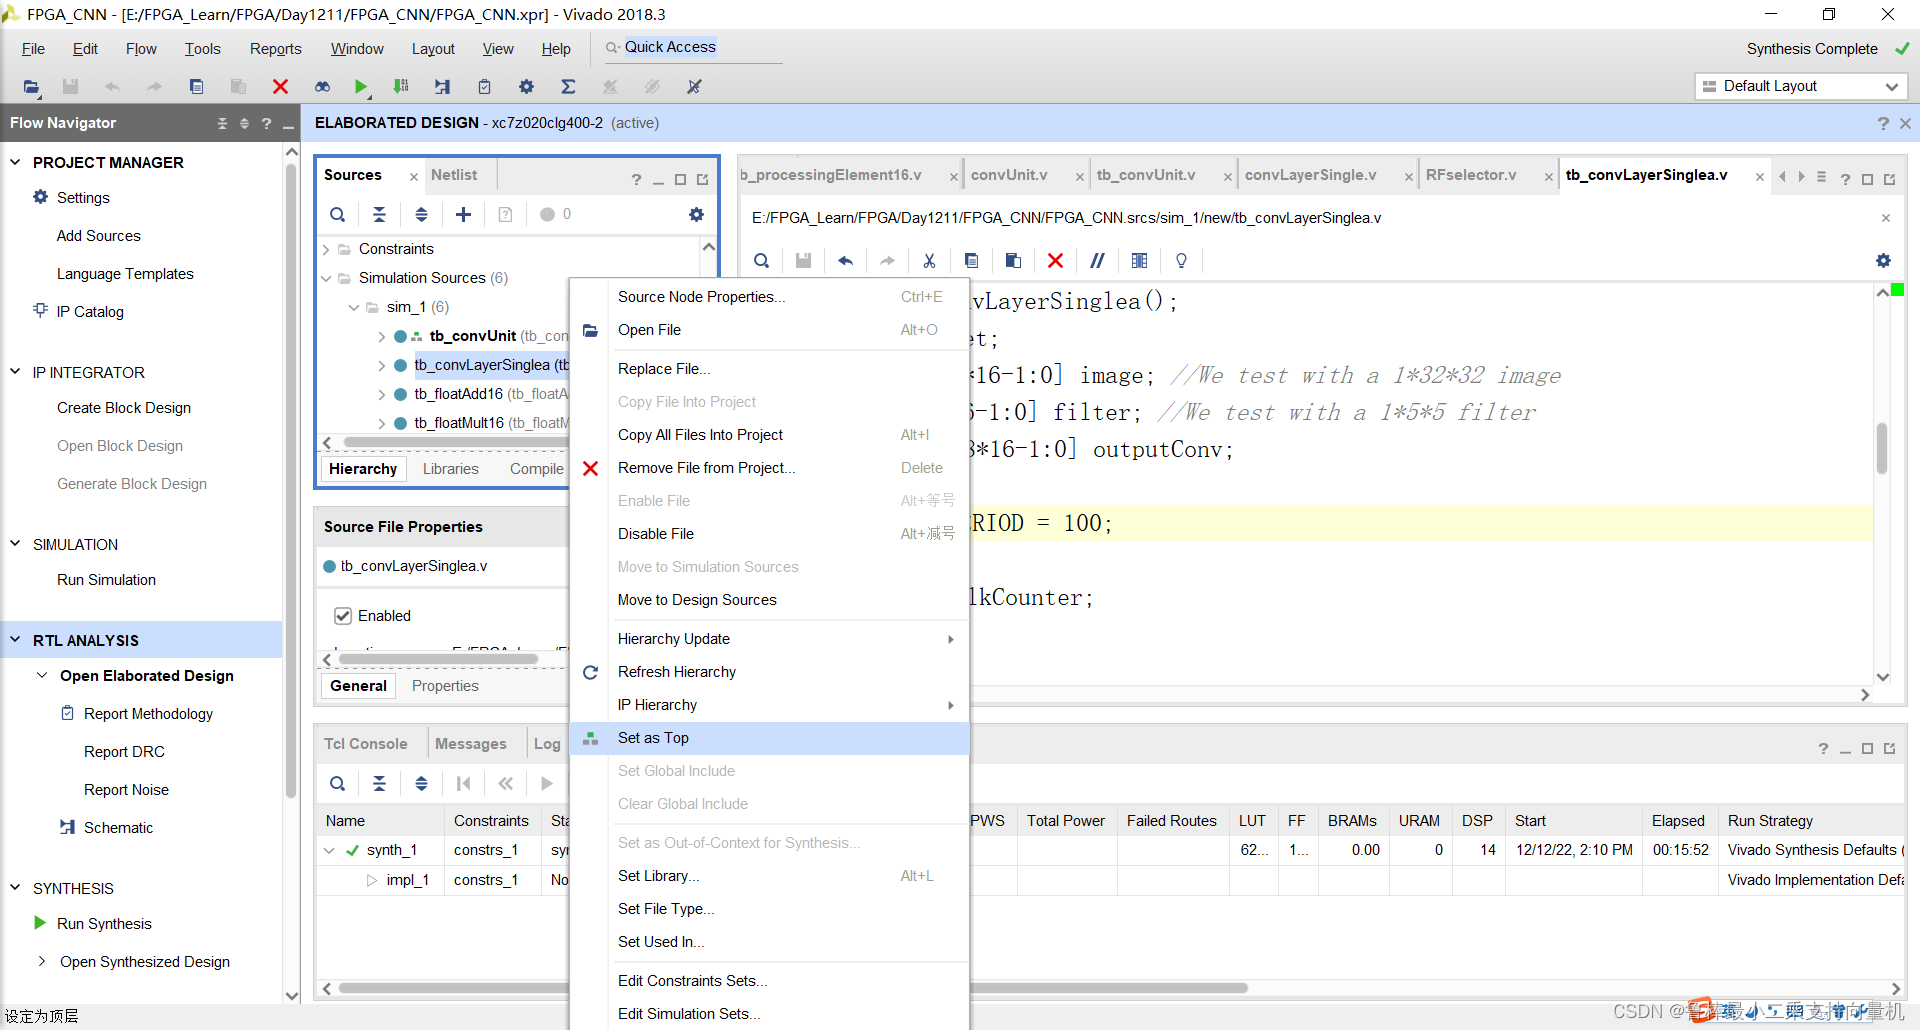
Task: Open the Hierarchy Update submenu
Action: click(769, 639)
